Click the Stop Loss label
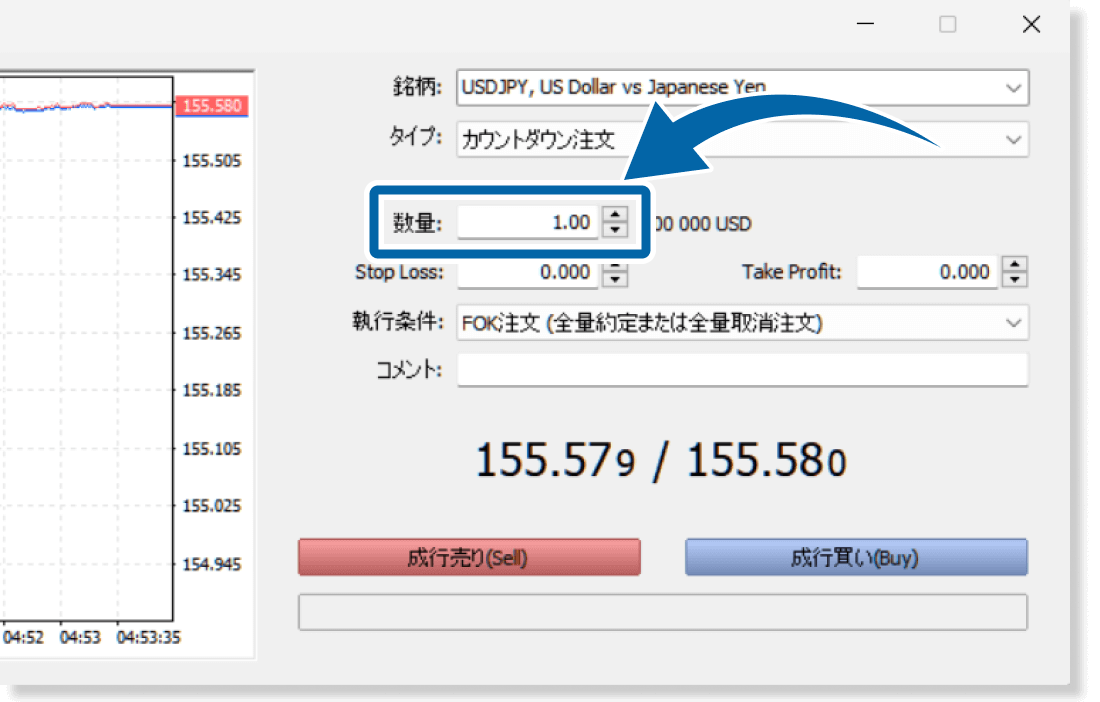 [399, 272]
